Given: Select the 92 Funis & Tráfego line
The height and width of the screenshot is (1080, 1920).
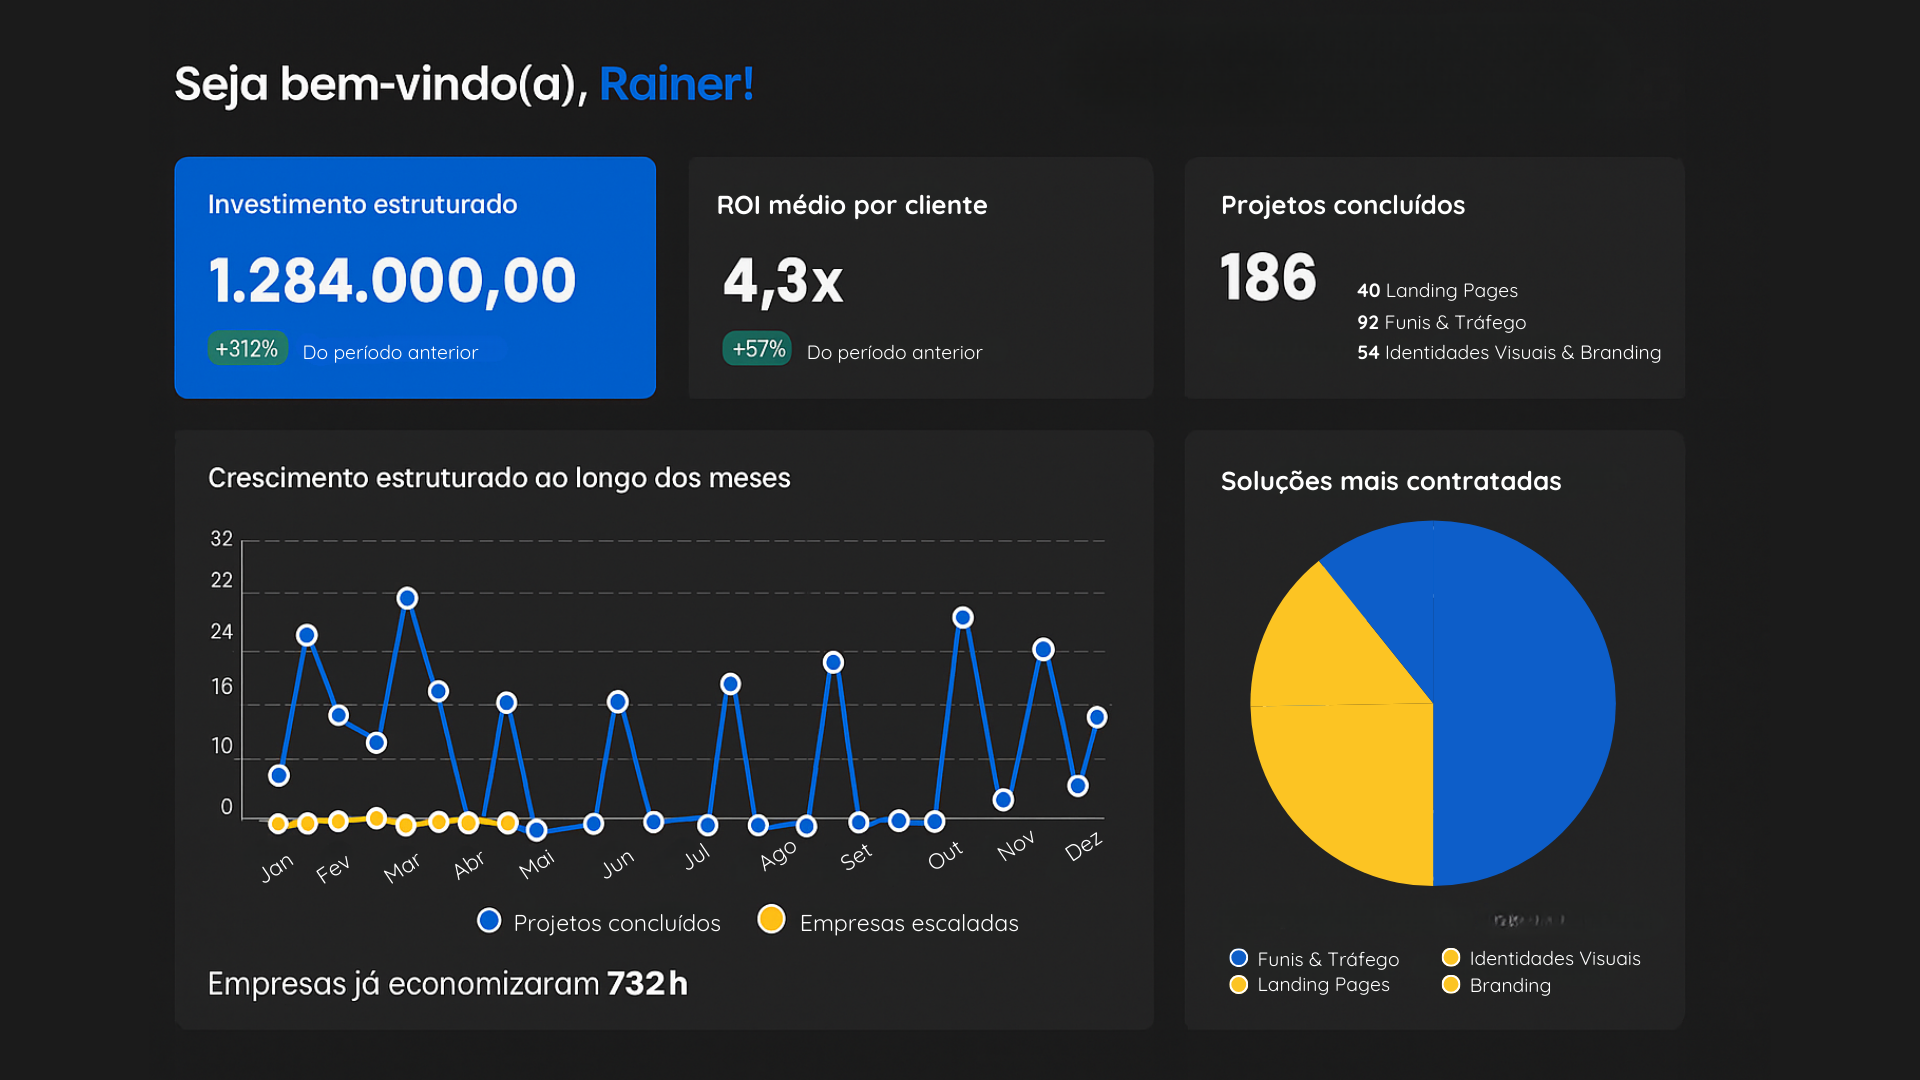Looking at the screenshot, I should point(1441,322).
